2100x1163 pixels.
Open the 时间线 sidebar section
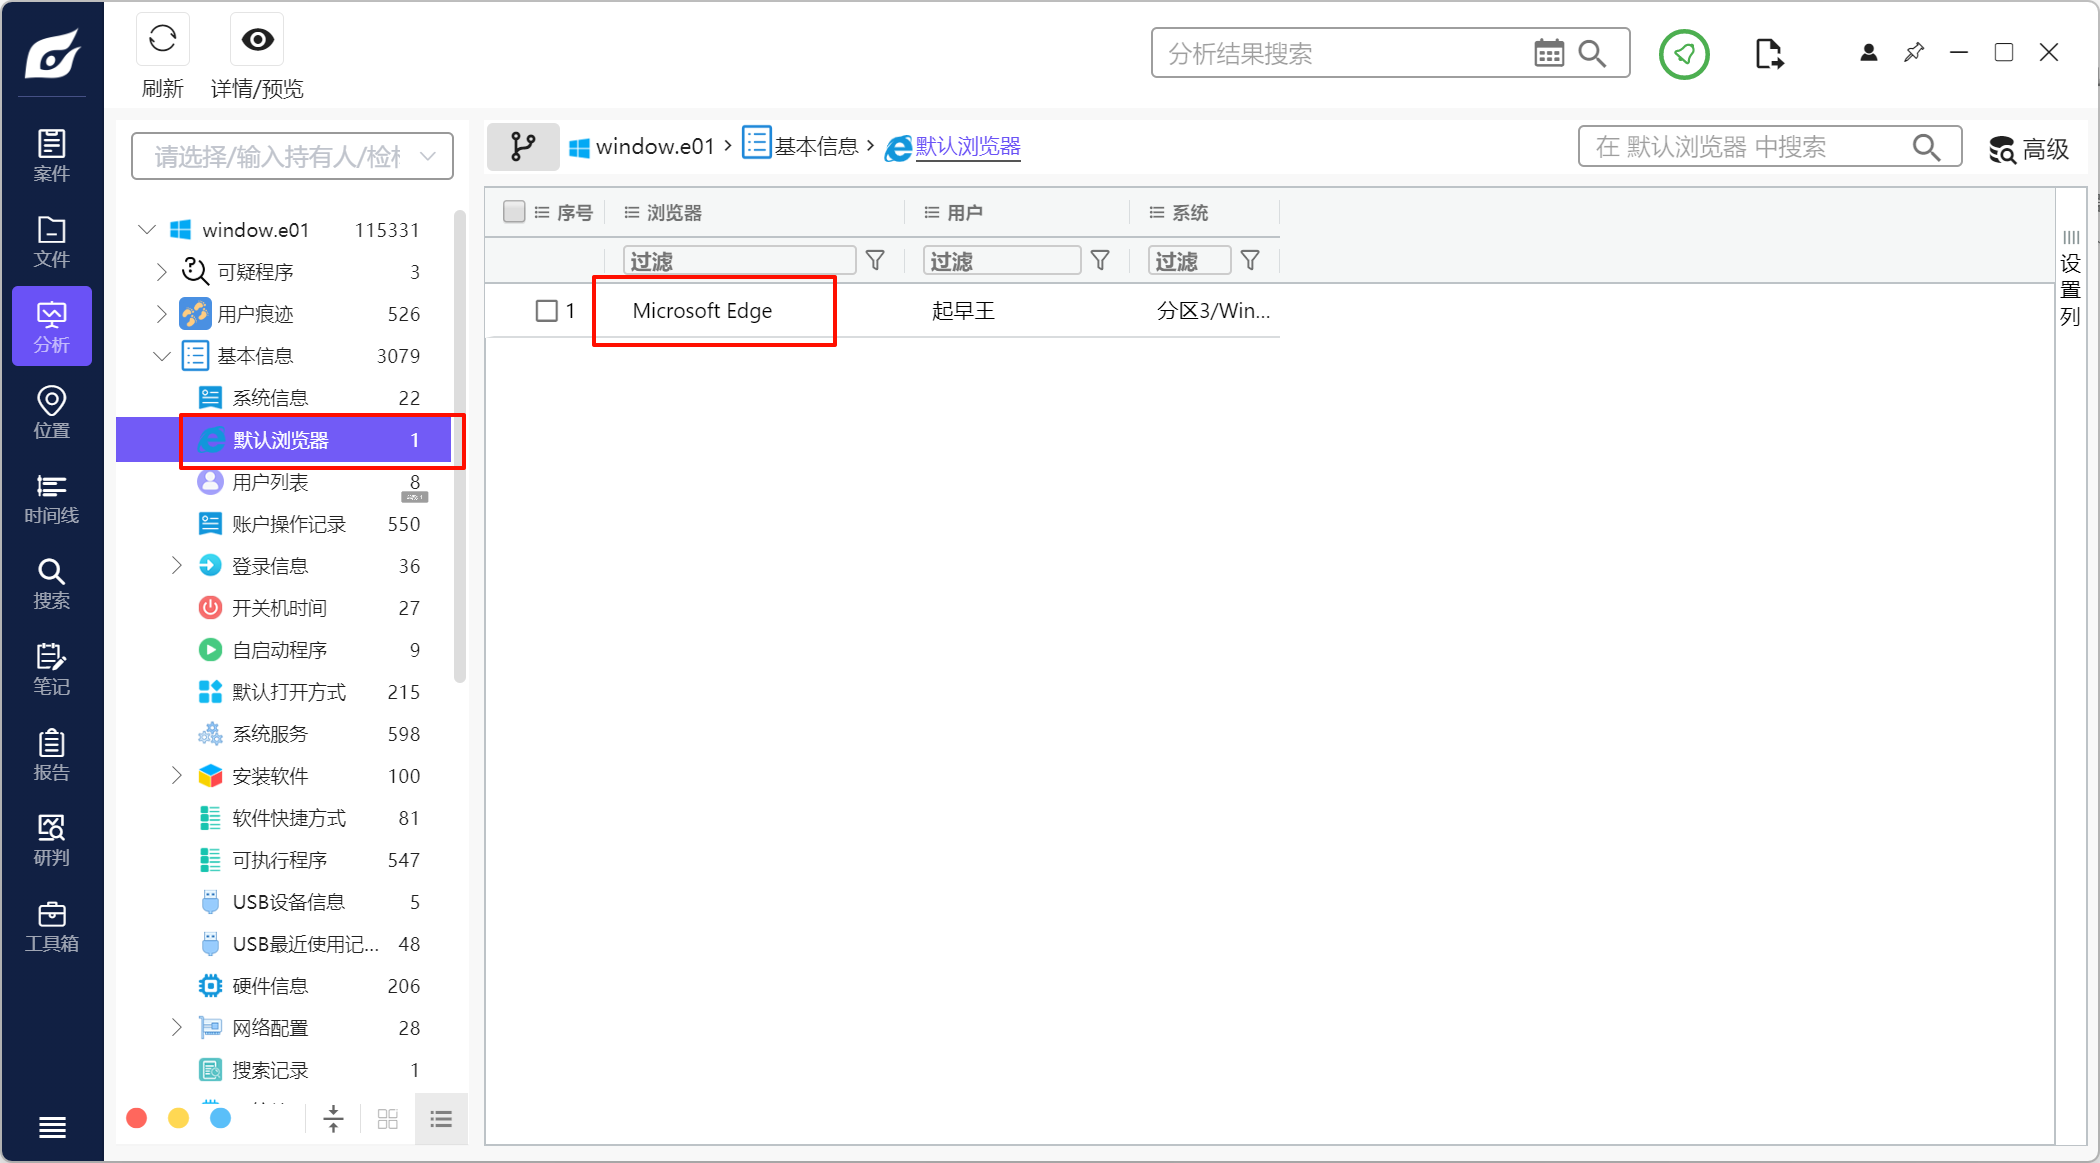[52, 498]
